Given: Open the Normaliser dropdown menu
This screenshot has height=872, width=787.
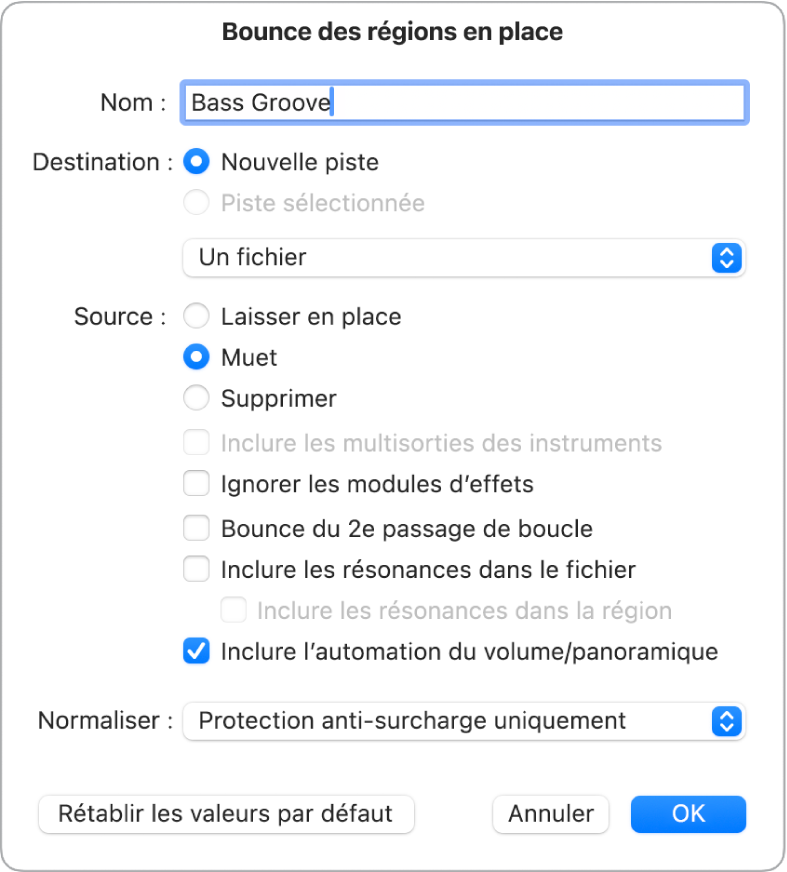Looking at the screenshot, I should (x=462, y=720).
